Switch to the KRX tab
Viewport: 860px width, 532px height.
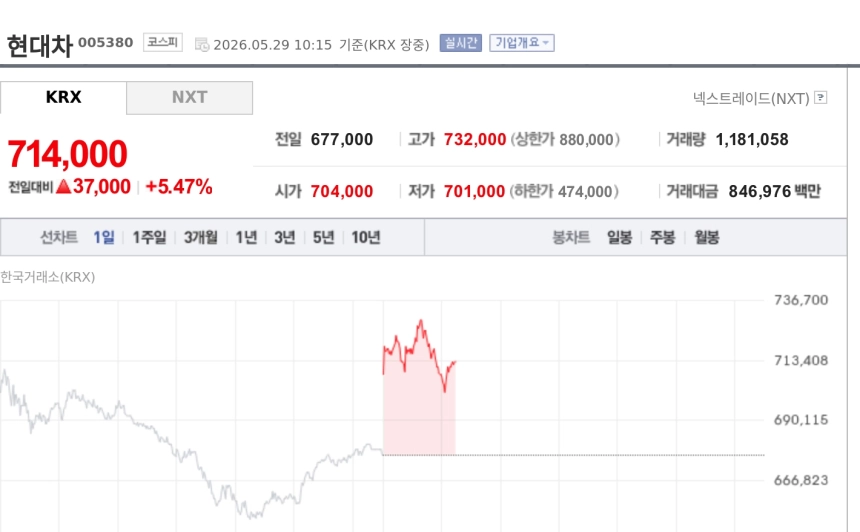coord(63,98)
